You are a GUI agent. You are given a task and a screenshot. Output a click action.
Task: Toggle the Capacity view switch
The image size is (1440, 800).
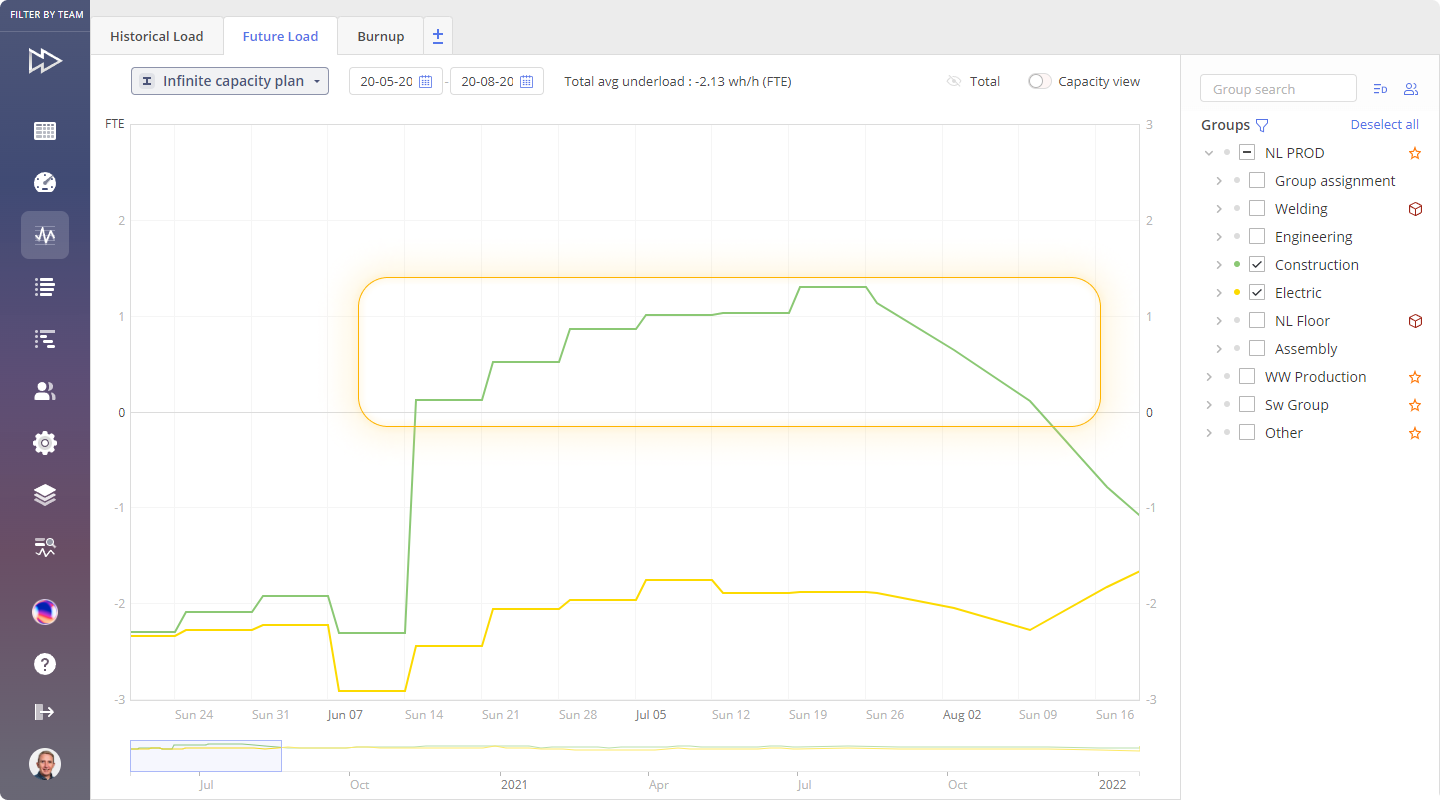[1041, 82]
